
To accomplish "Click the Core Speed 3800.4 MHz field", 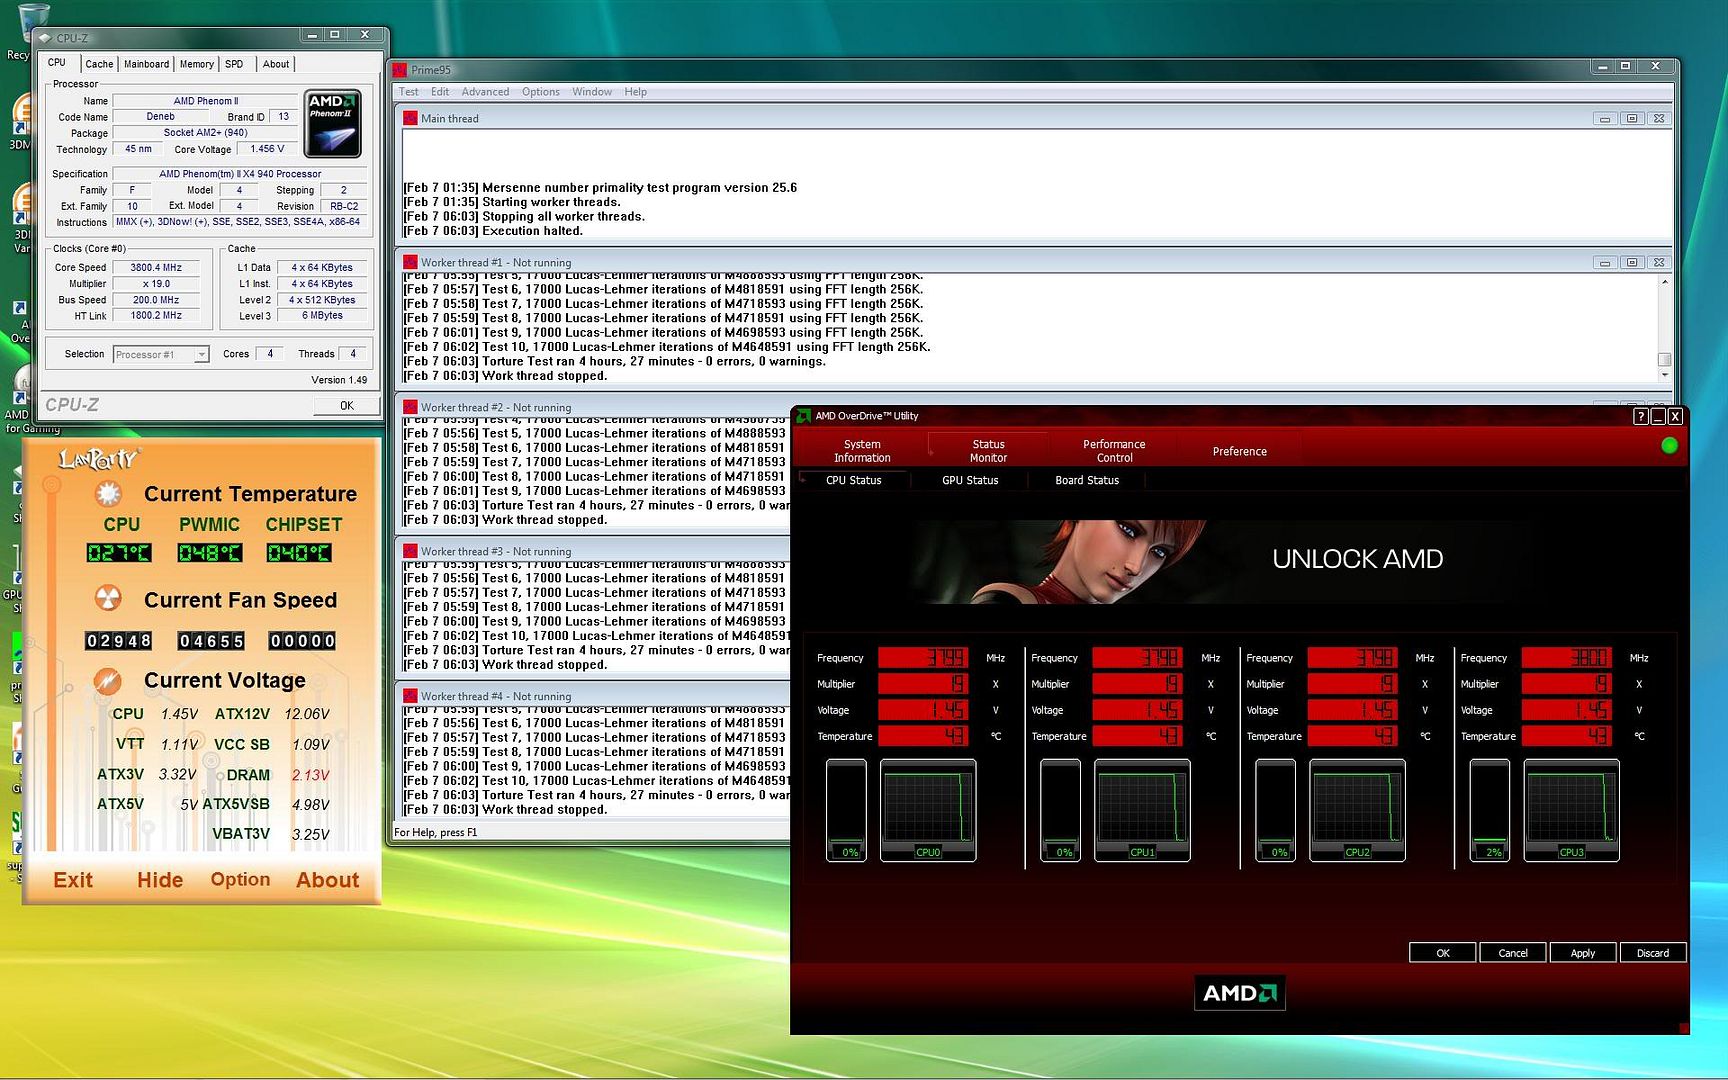I will [156, 268].
